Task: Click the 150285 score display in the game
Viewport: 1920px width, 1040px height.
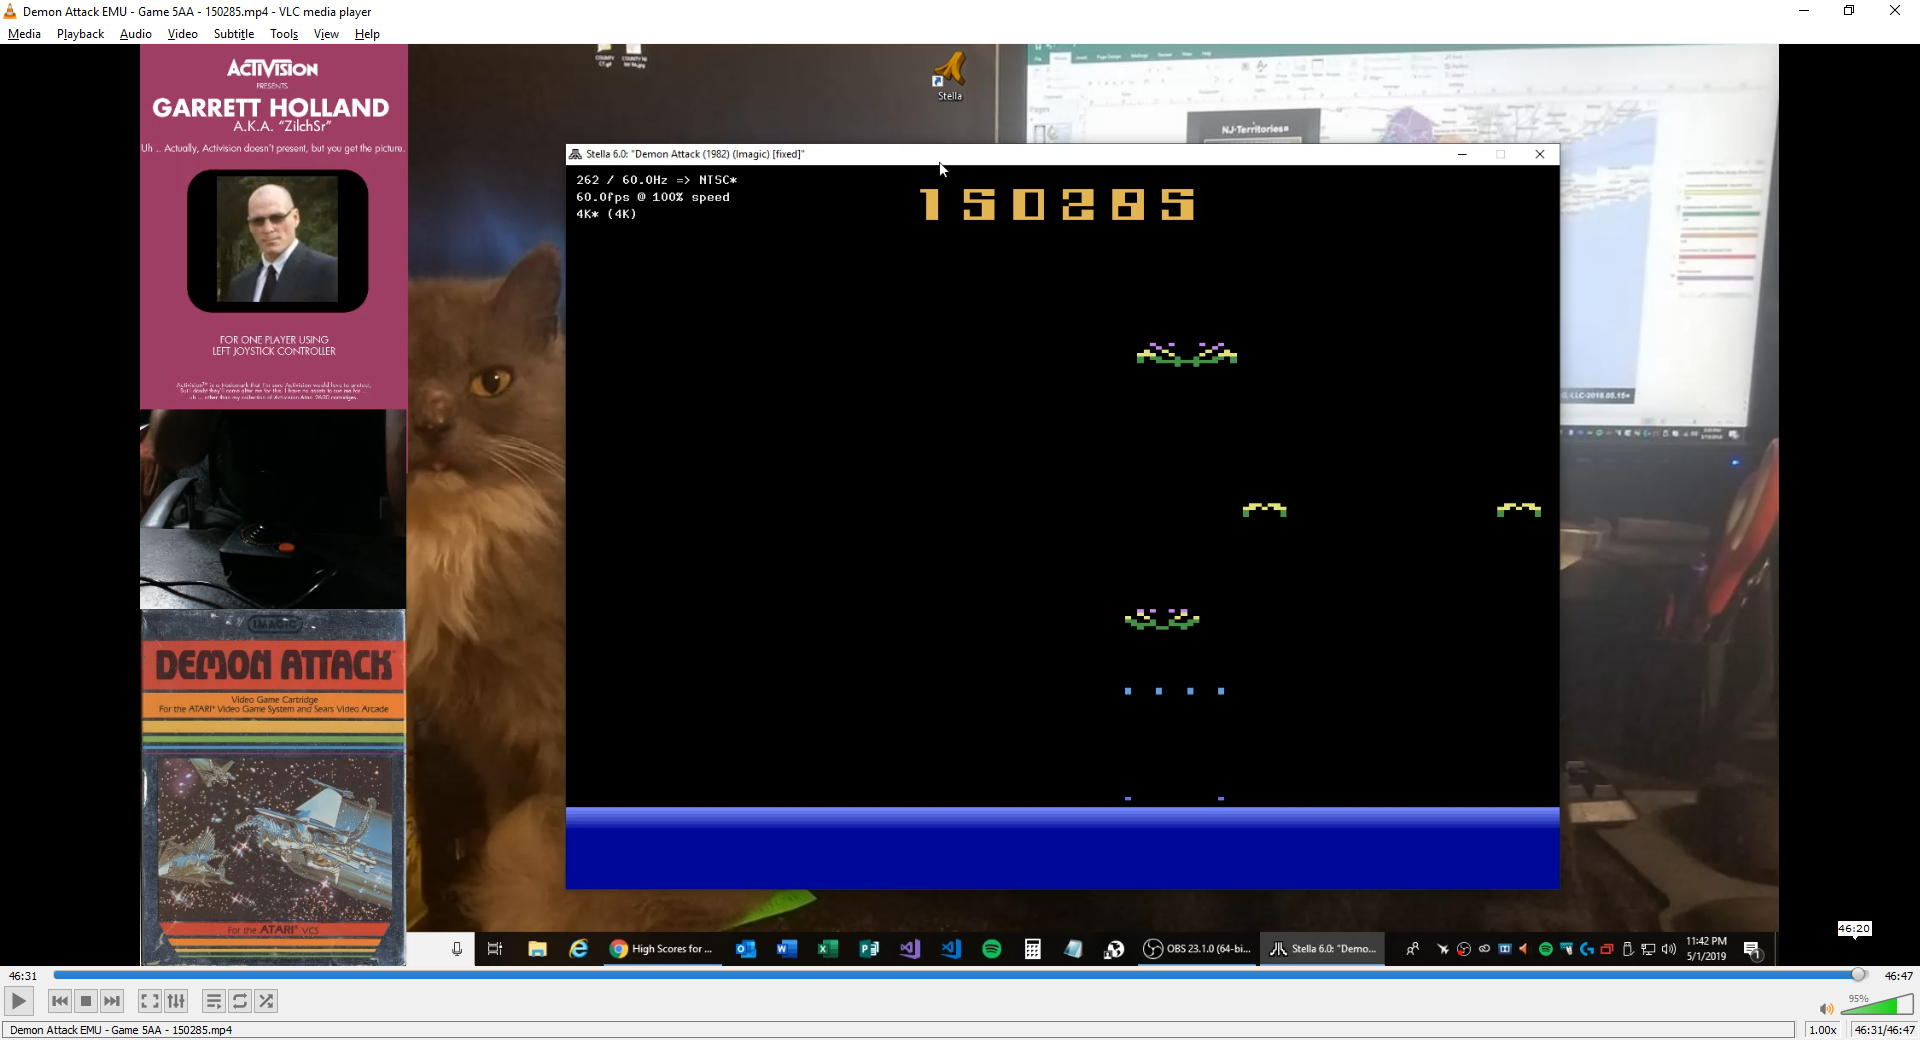Action: click(1058, 204)
